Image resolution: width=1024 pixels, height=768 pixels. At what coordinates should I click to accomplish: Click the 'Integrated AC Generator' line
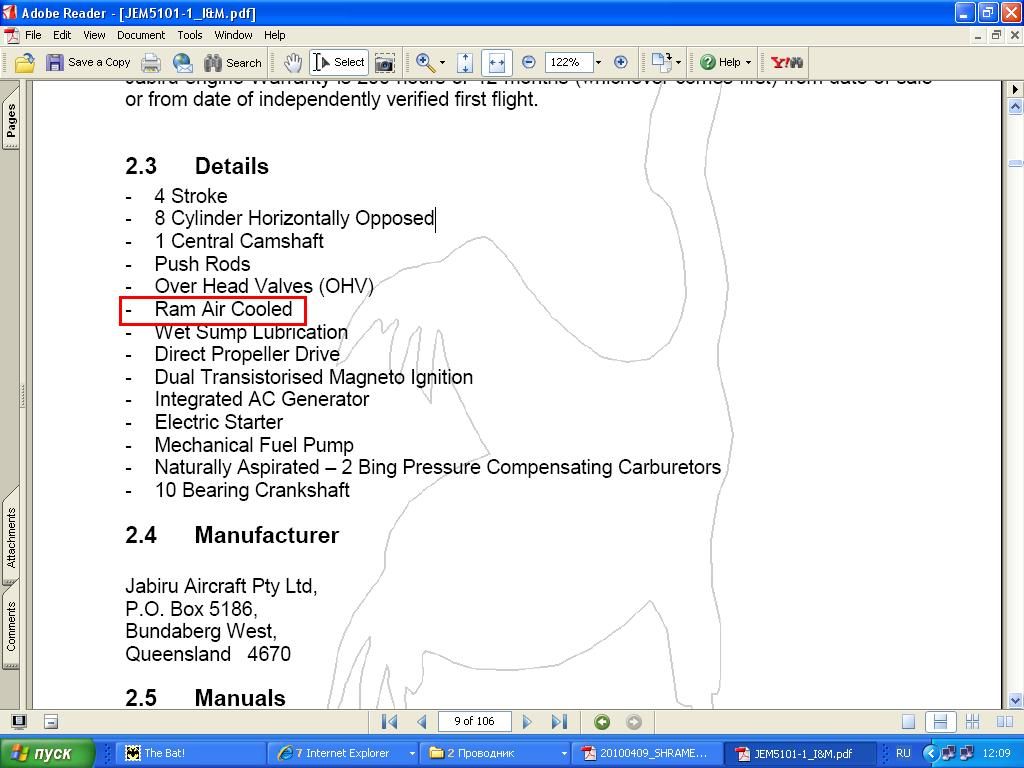coord(262,399)
